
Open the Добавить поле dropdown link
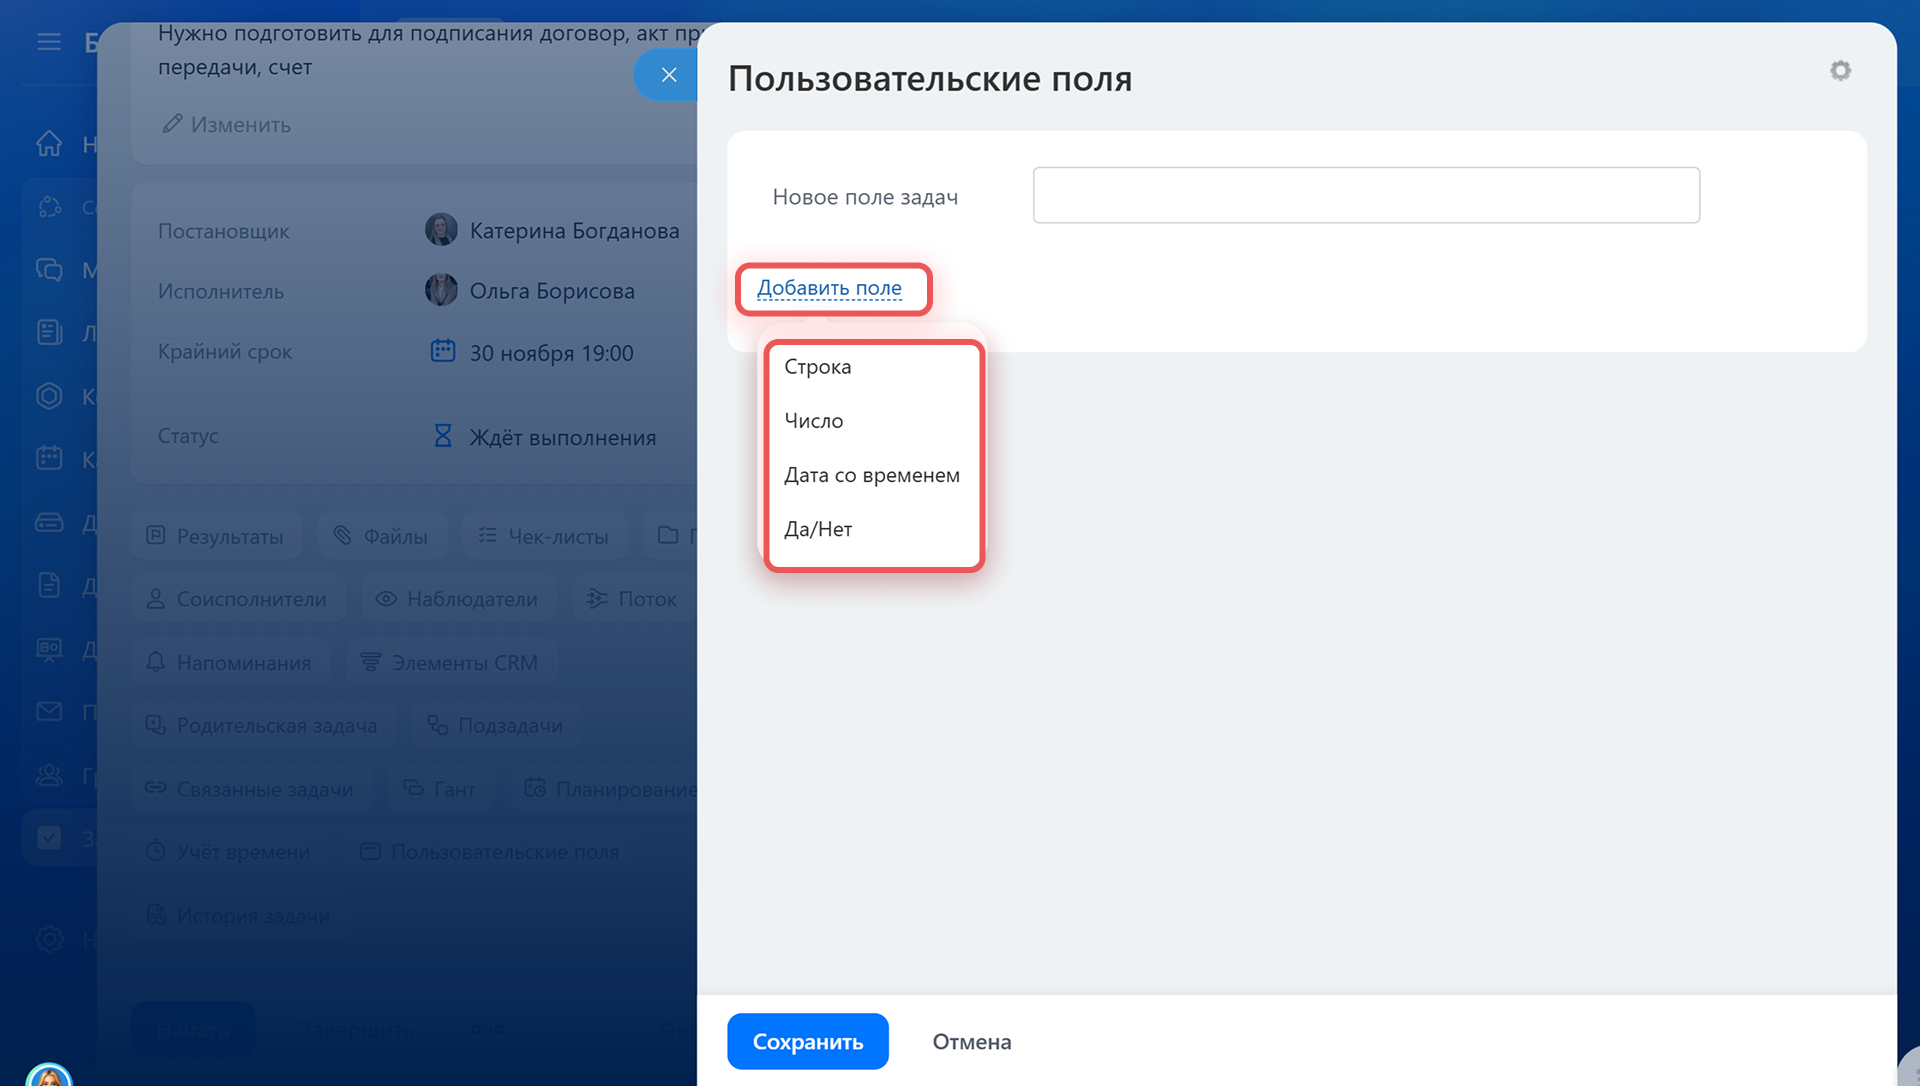tap(829, 288)
